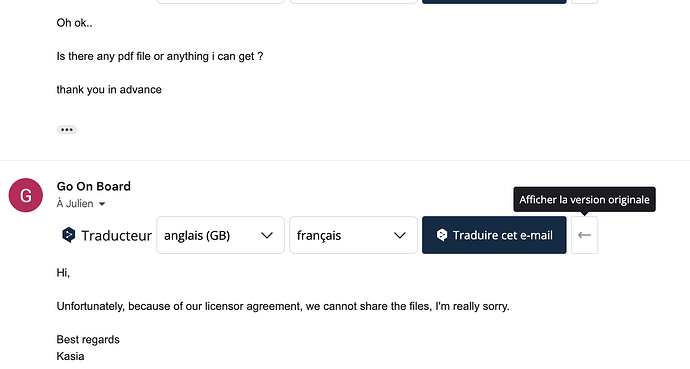Open the français target language dropdown
This screenshot has width=690, height=369.
coord(353,235)
